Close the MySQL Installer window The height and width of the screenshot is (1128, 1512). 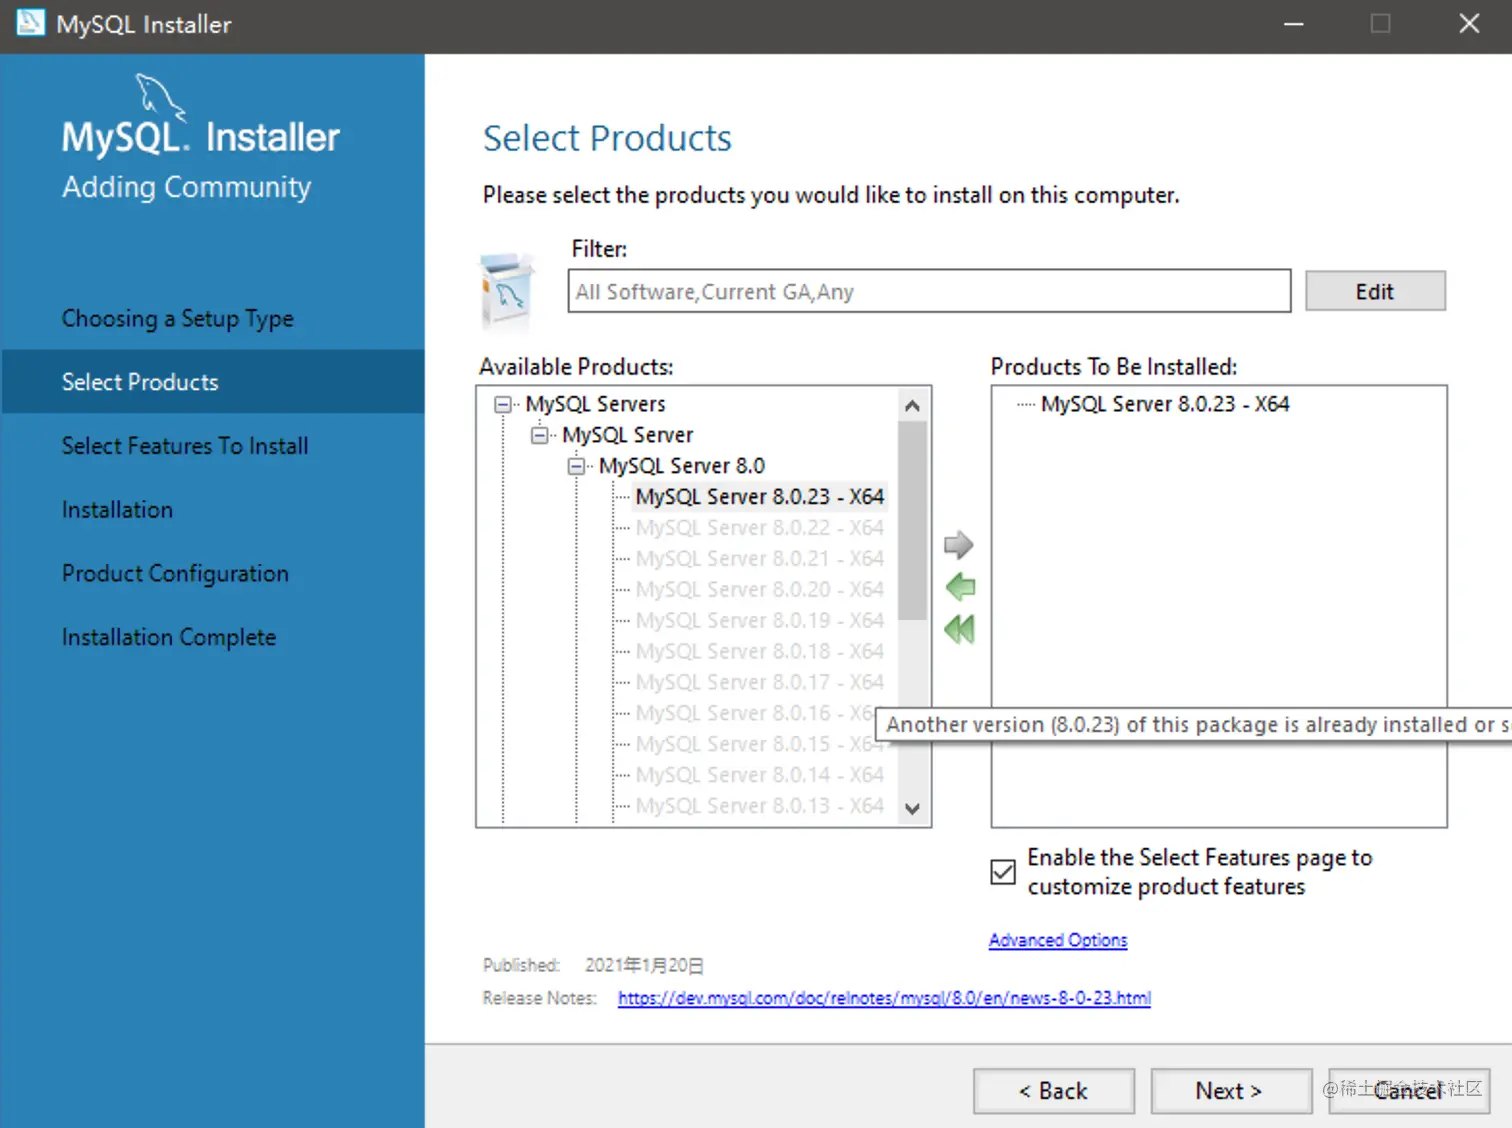[x=1468, y=24]
